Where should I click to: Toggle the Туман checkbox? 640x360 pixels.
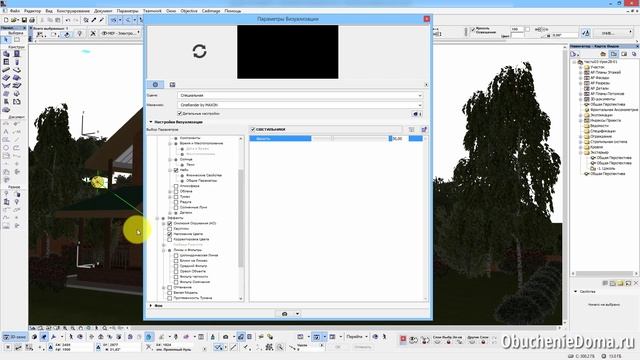[176, 196]
